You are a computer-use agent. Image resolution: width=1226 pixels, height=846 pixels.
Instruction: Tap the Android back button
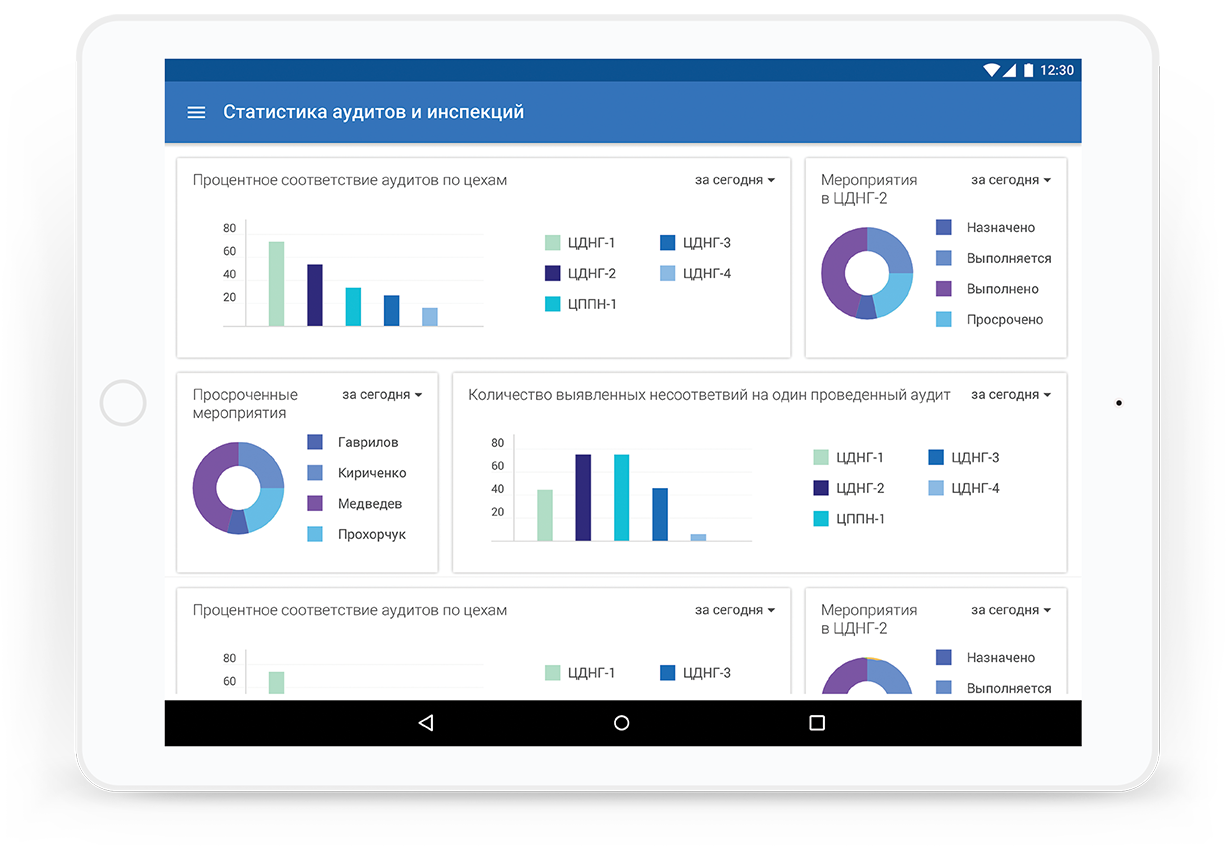[426, 723]
